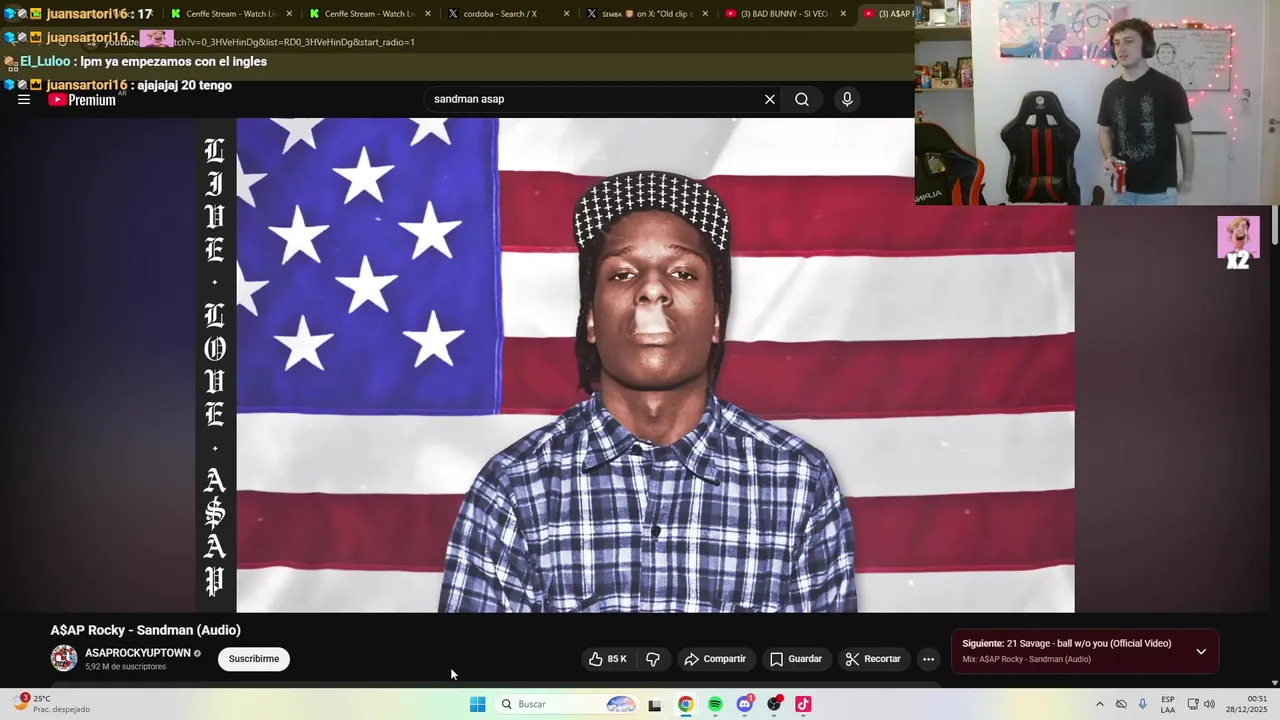Open Google Chrome from the taskbar
This screenshot has width=1280, height=720.
(x=686, y=705)
